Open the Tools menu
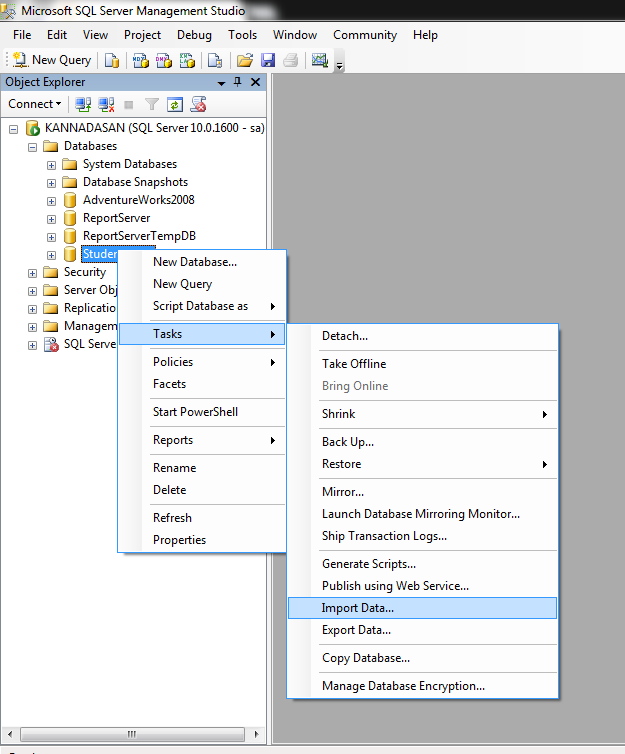The height and width of the screenshot is (754, 625). click(242, 35)
